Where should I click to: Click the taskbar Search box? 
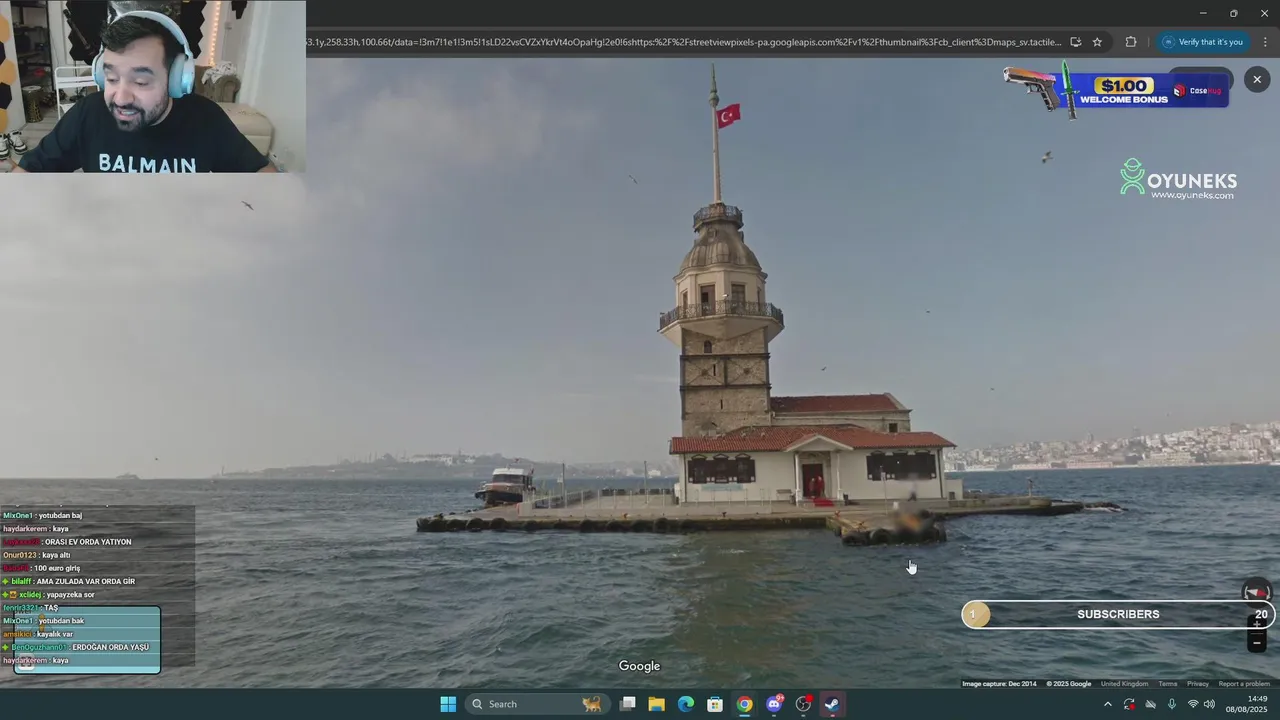point(538,704)
